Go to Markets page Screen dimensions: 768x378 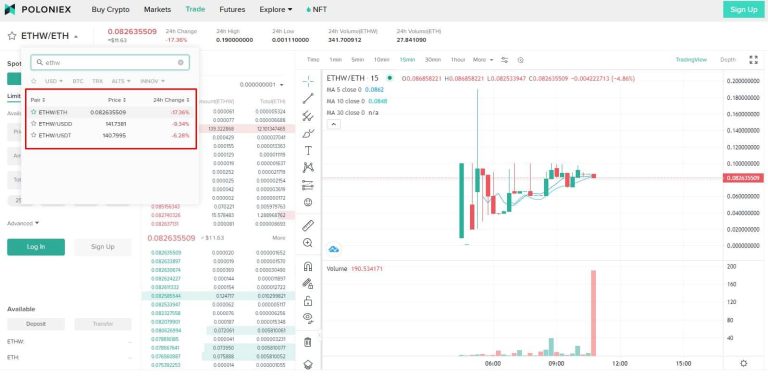[158, 9]
